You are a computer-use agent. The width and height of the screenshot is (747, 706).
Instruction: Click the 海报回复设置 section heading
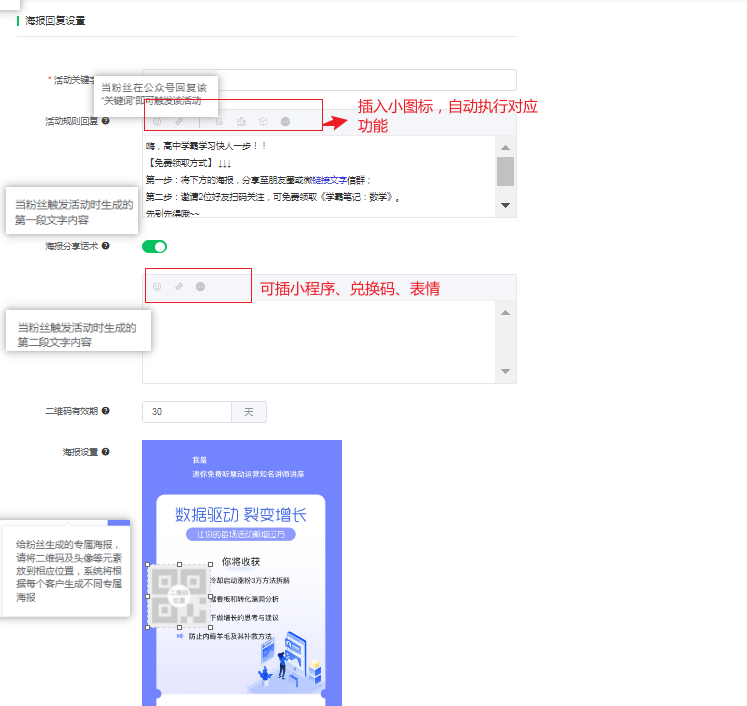[55, 20]
